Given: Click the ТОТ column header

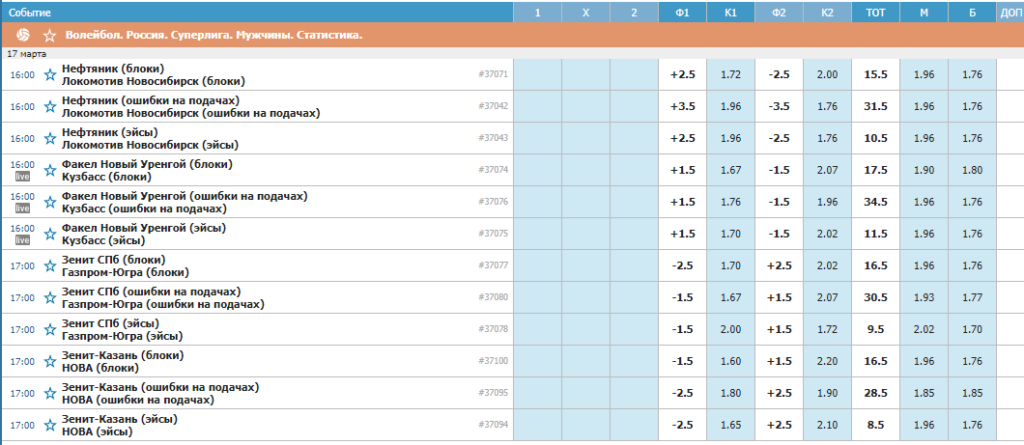Looking at the screenshot, I should 876,12.
